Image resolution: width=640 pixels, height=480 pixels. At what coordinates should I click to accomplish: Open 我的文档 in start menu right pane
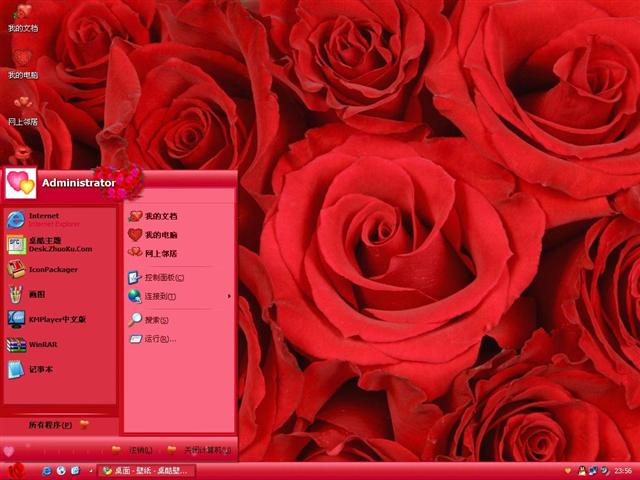click(179, 216)
